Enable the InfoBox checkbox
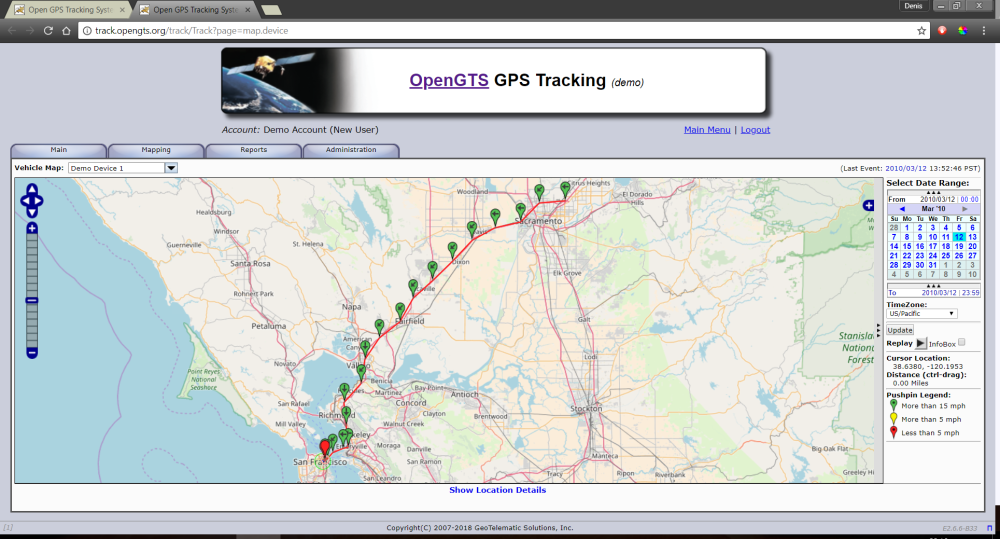The image size is (1000, 539). pos(962,343)
